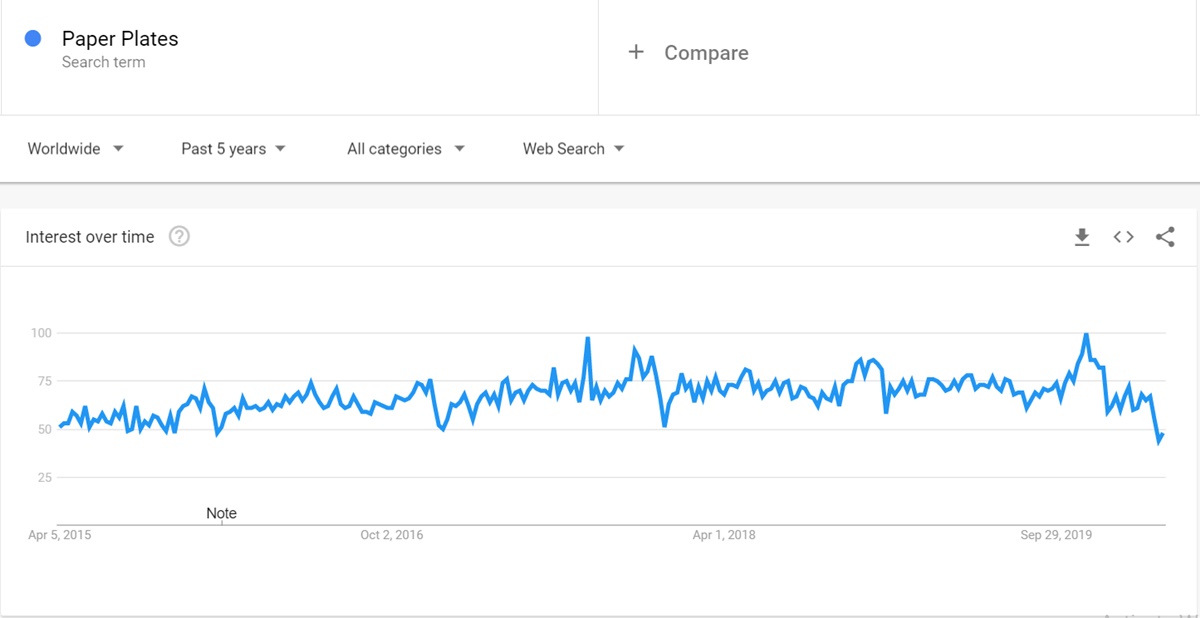Share the interest over time chart
The width and height of the screenshot is (1200, 618).
(x=1165, y=237)
